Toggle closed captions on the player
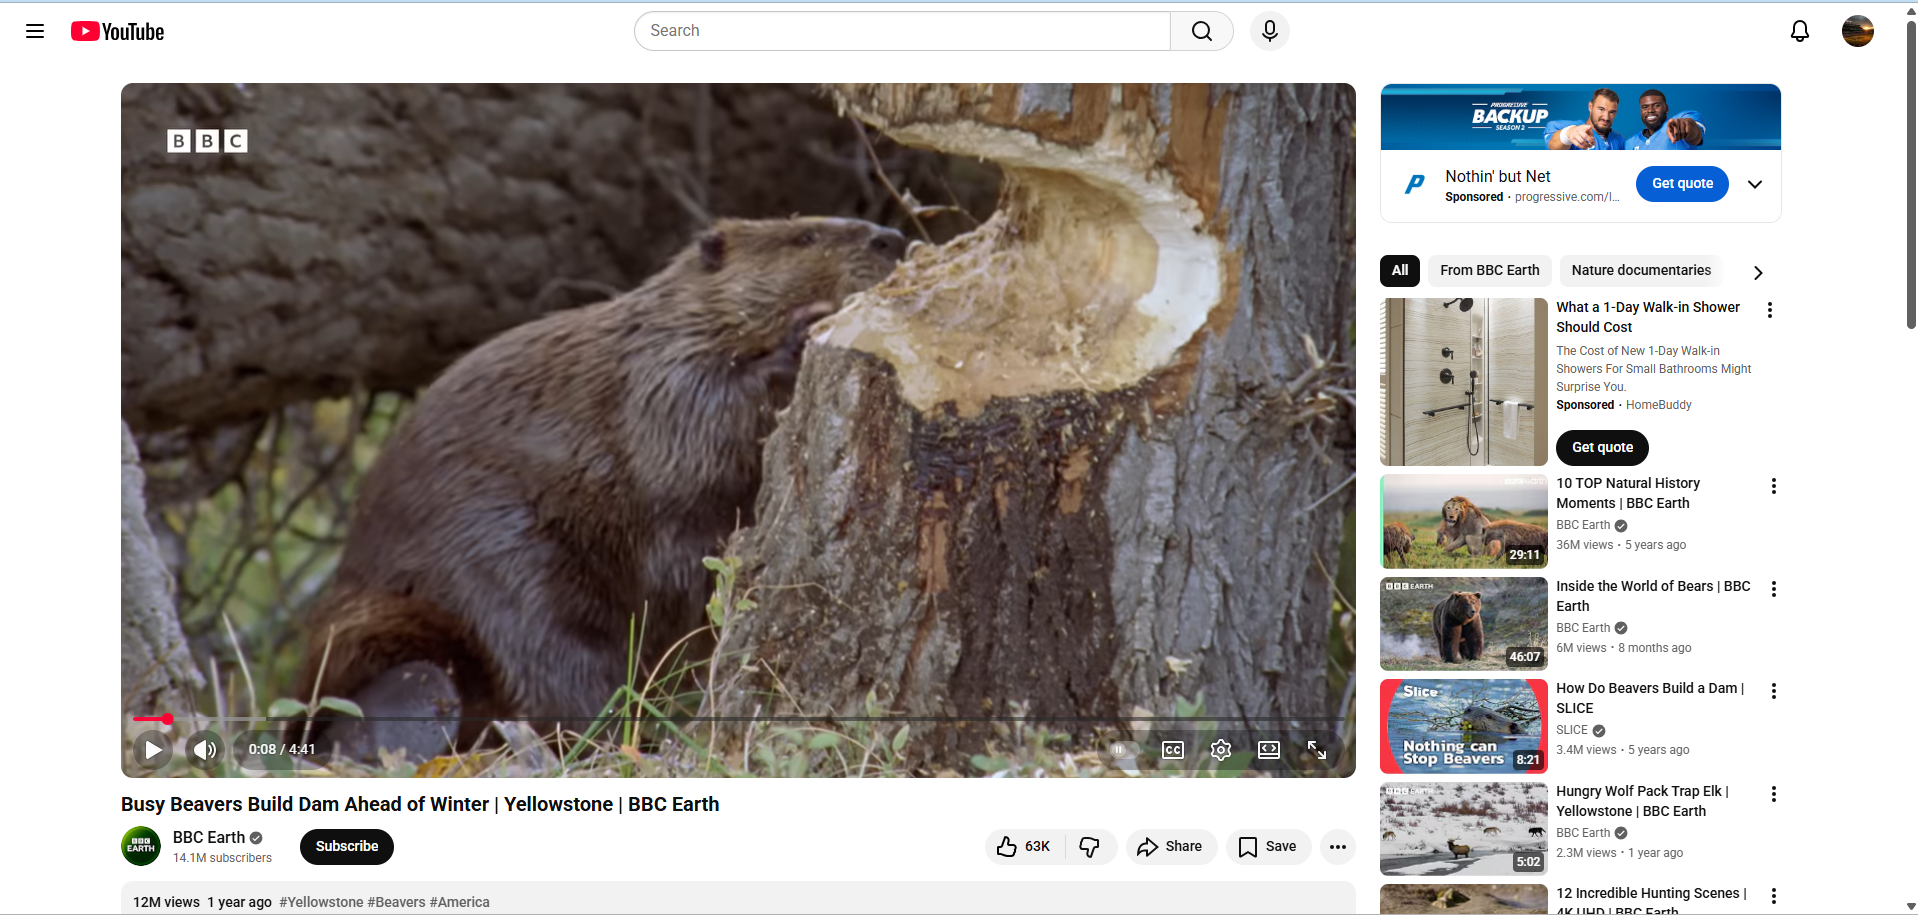 pyautogui.click(x=1172, y=750)
